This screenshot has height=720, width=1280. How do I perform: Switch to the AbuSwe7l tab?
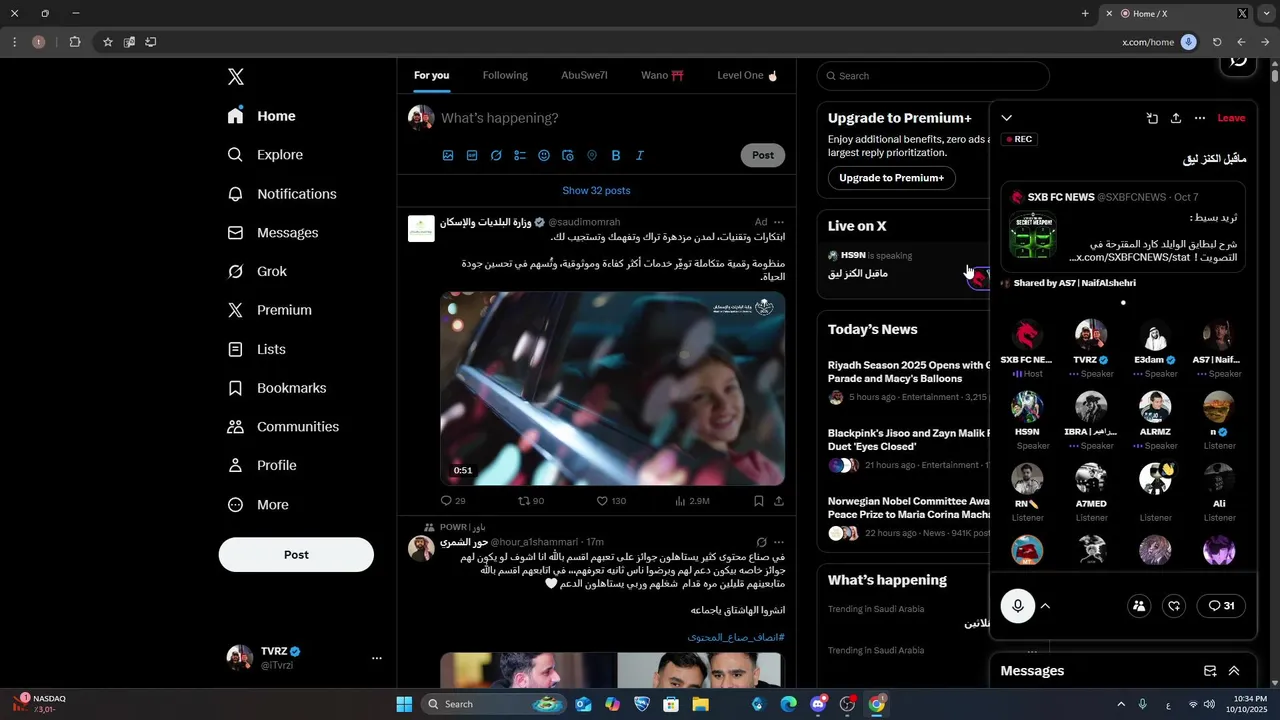[x=584, y=75]
